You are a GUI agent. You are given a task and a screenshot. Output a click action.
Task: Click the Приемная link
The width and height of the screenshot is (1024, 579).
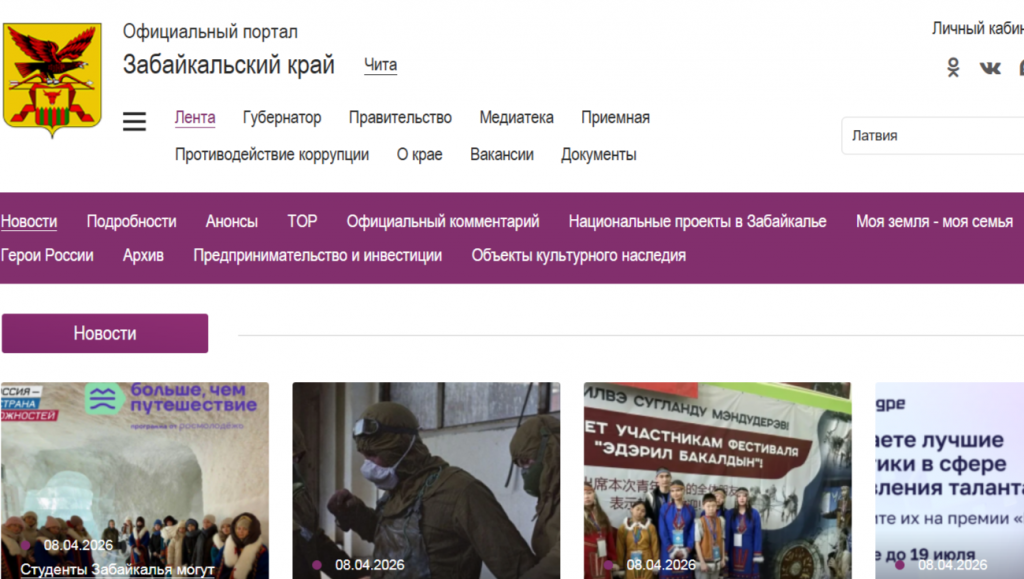click(x=615, y=118)
